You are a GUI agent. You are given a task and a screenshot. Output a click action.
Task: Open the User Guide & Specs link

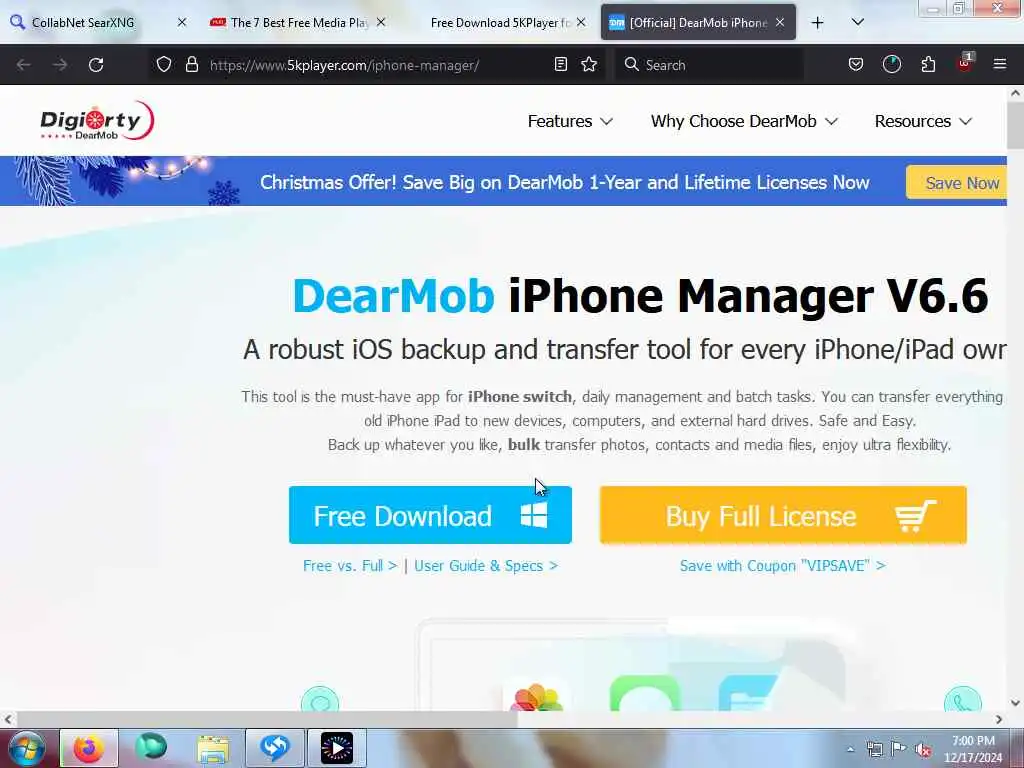tap(486, 566)
